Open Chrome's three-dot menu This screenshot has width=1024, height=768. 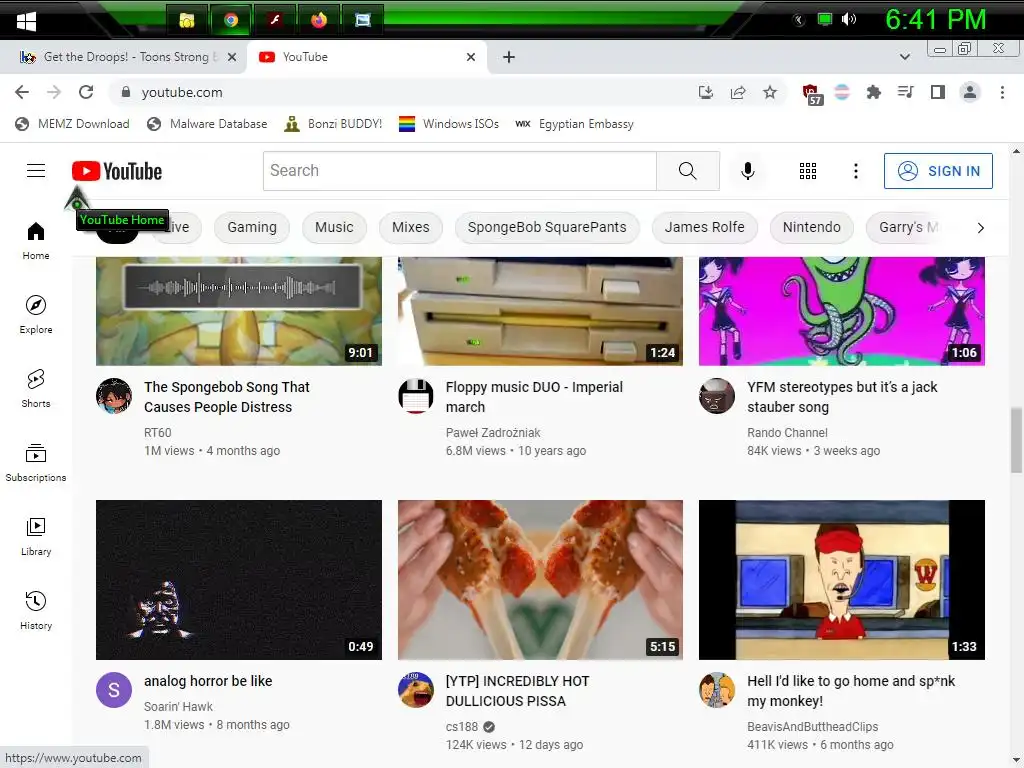1002,92
